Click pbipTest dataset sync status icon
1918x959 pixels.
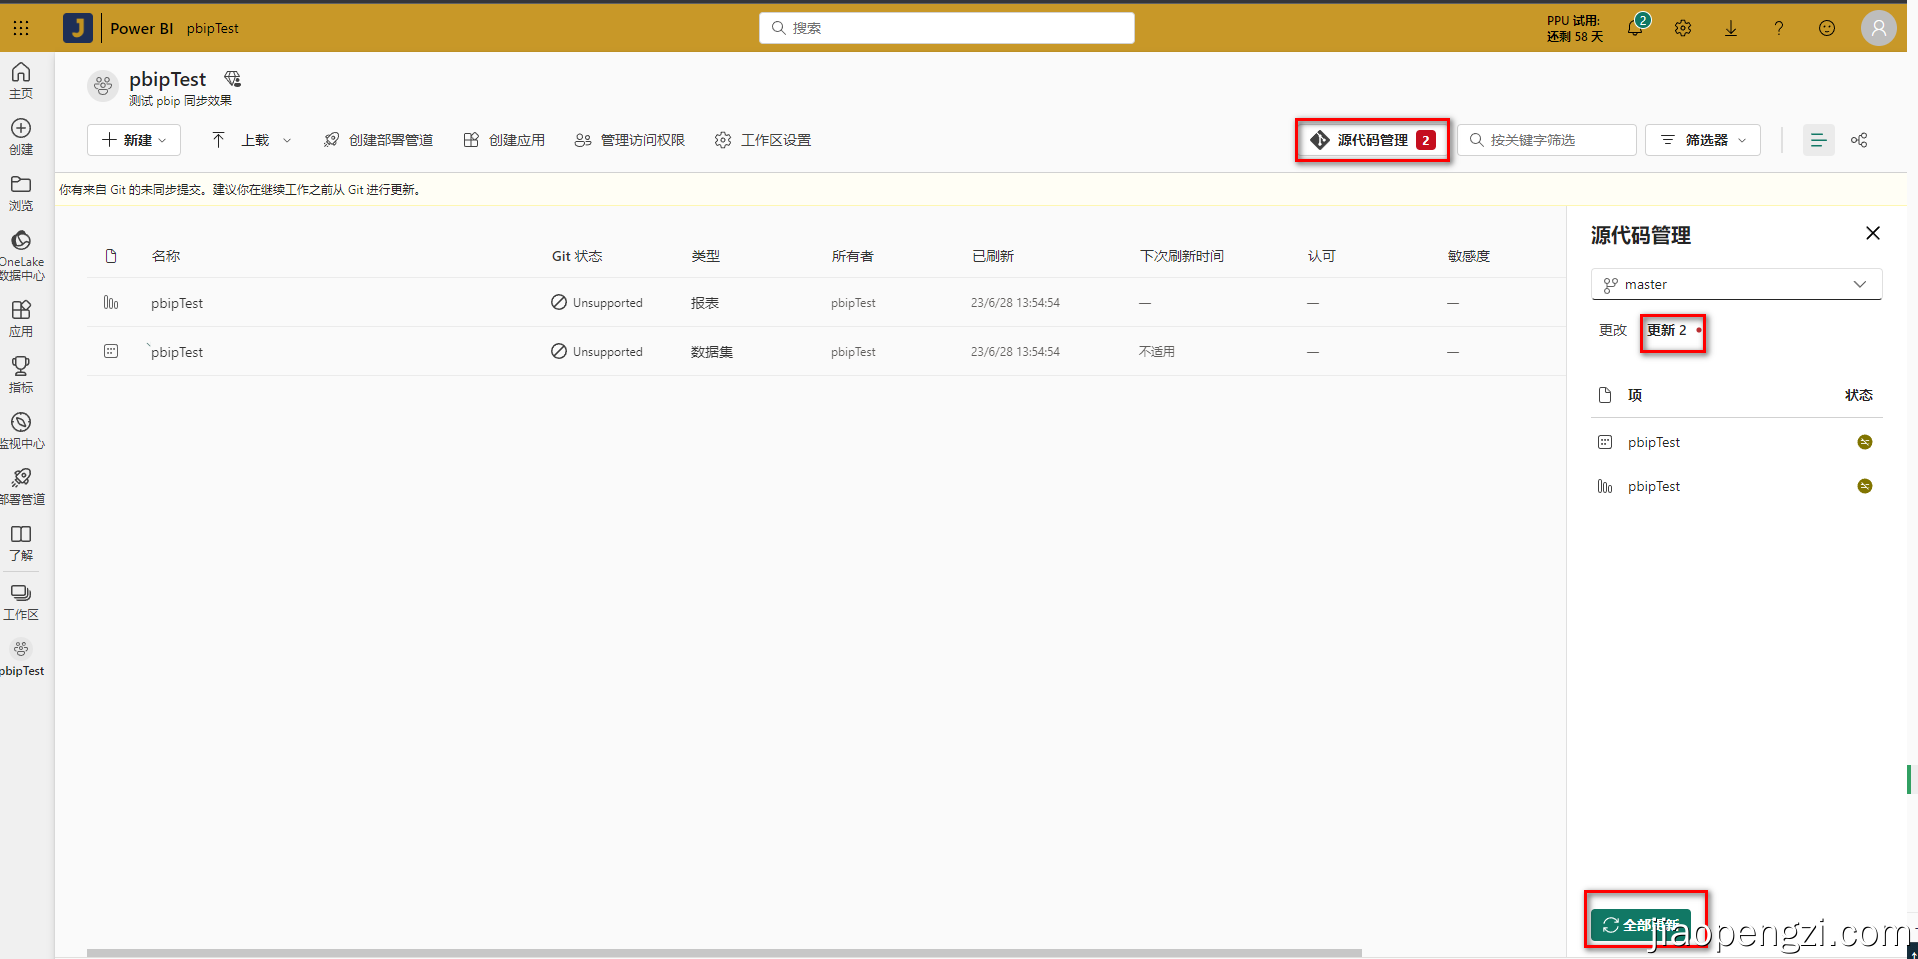[x=1865, y=442]
